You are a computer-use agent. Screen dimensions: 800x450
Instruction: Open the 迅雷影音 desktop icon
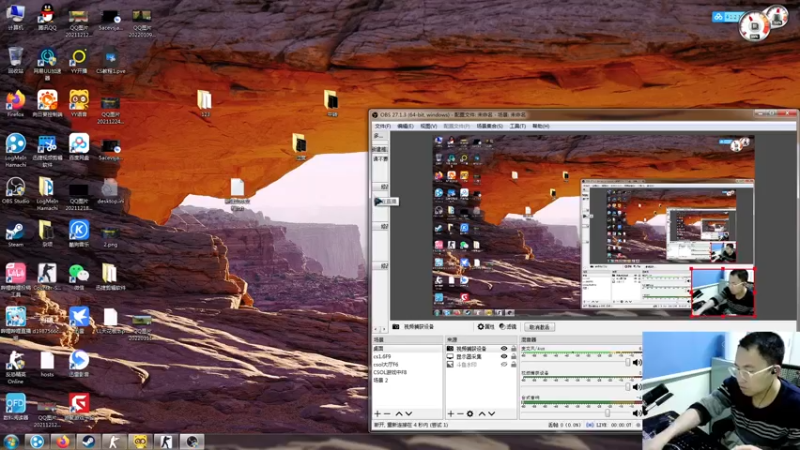[79, 364]
